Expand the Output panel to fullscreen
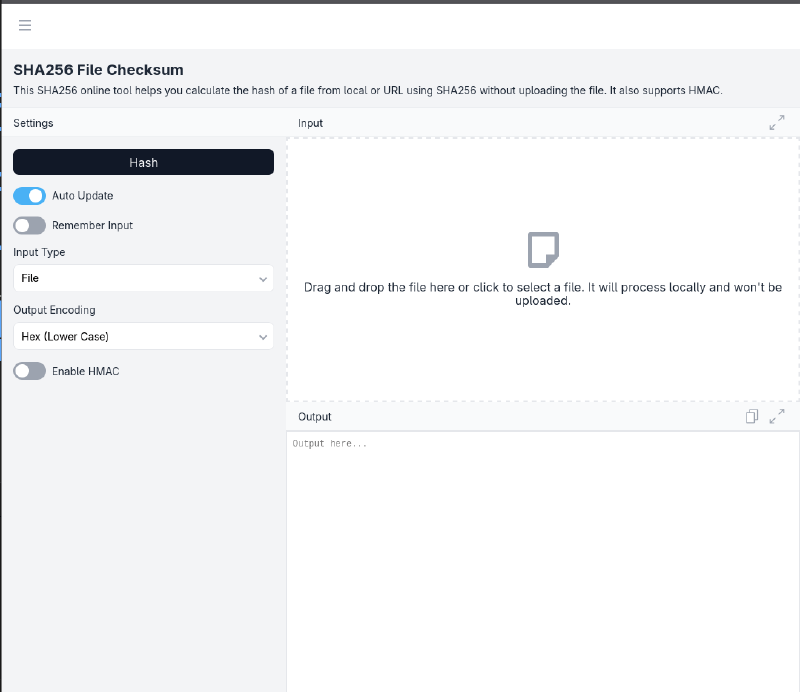This screenshot has width=800, height=692. 777,416
